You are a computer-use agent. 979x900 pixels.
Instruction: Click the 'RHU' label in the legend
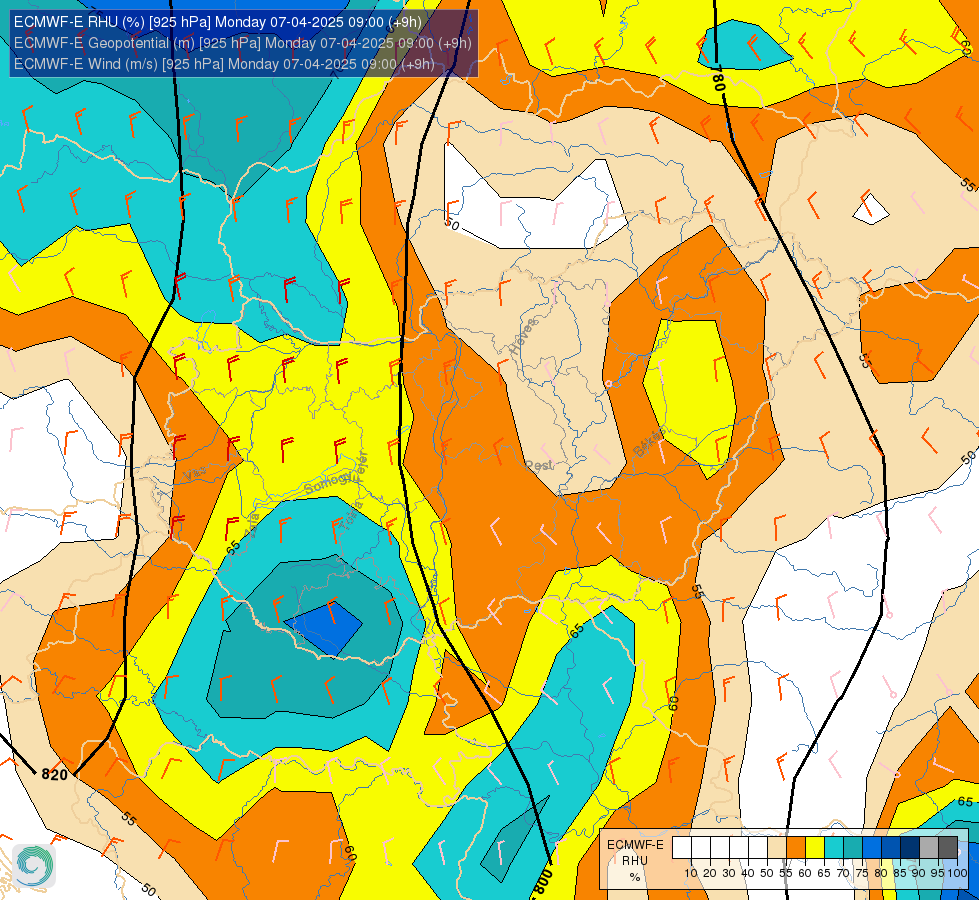[635, 861]
